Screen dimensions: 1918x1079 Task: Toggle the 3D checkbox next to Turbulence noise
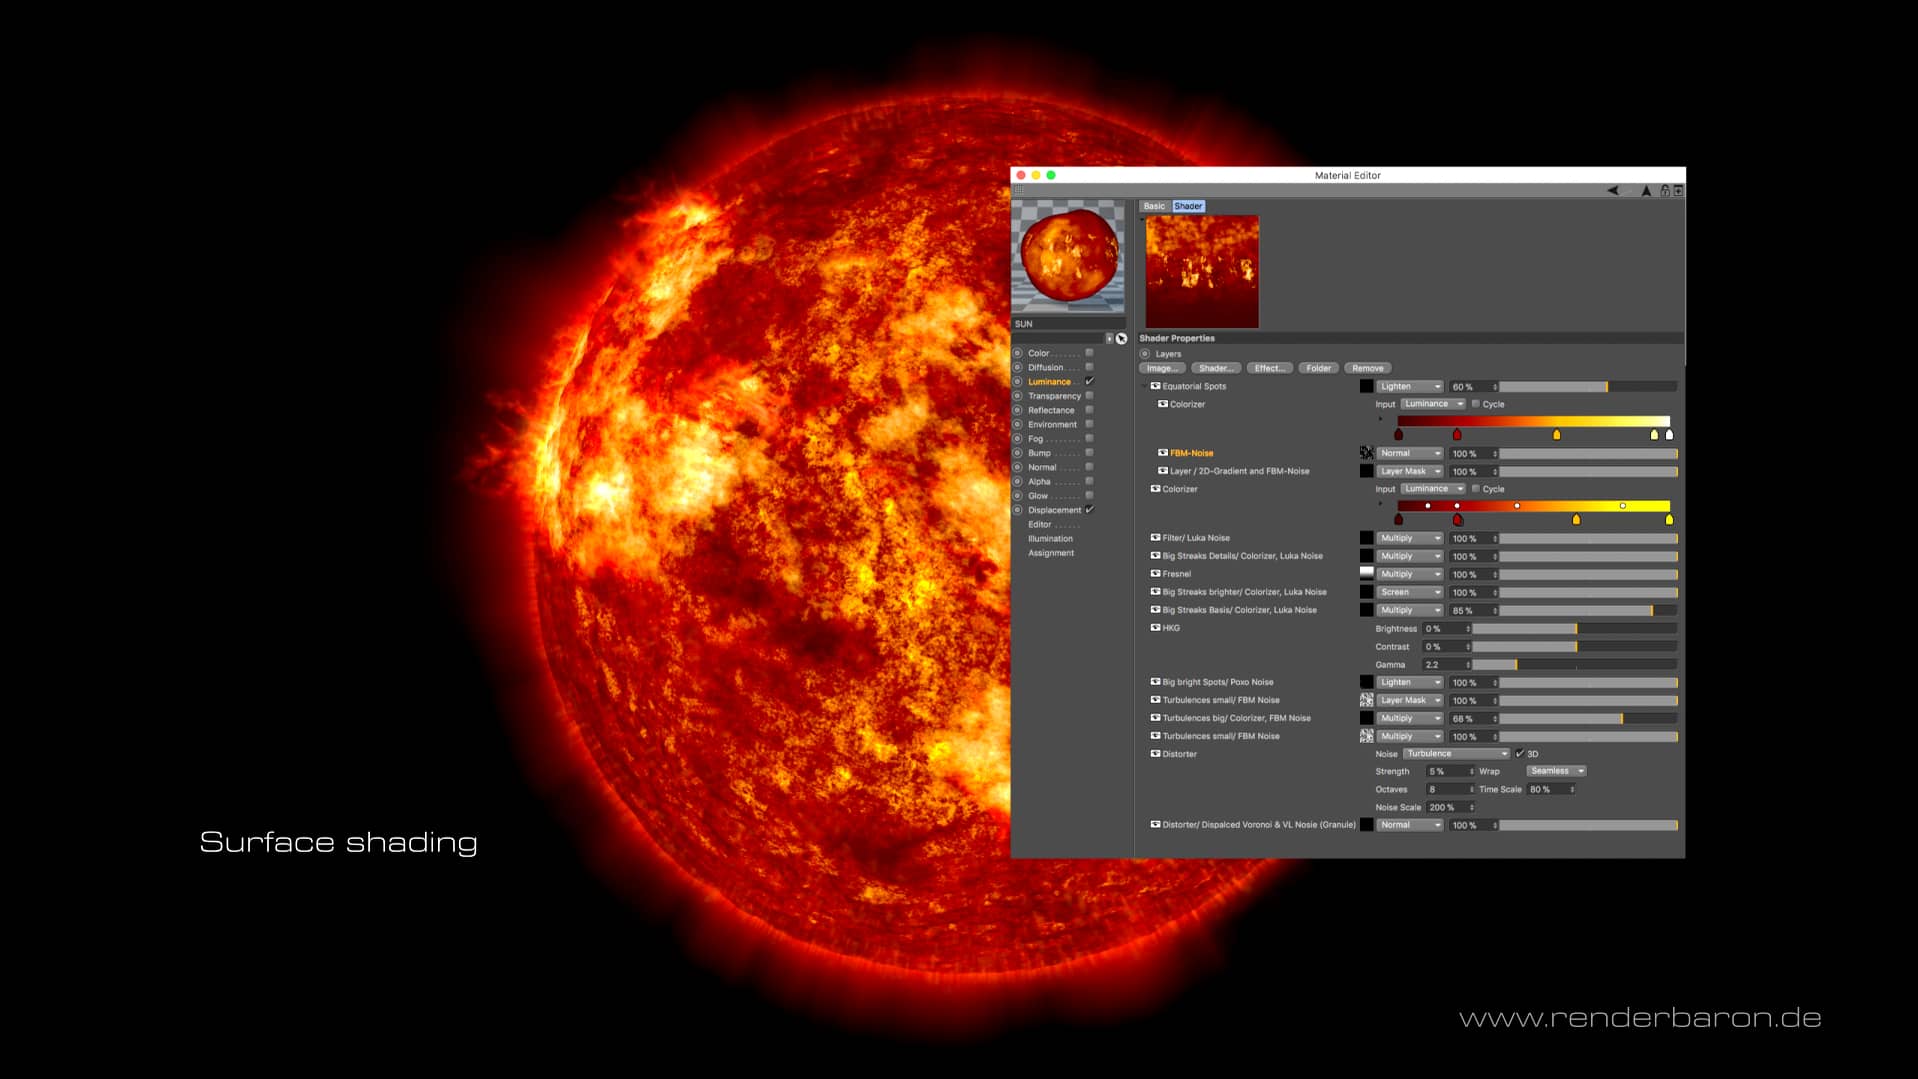tap(1521, 753)
